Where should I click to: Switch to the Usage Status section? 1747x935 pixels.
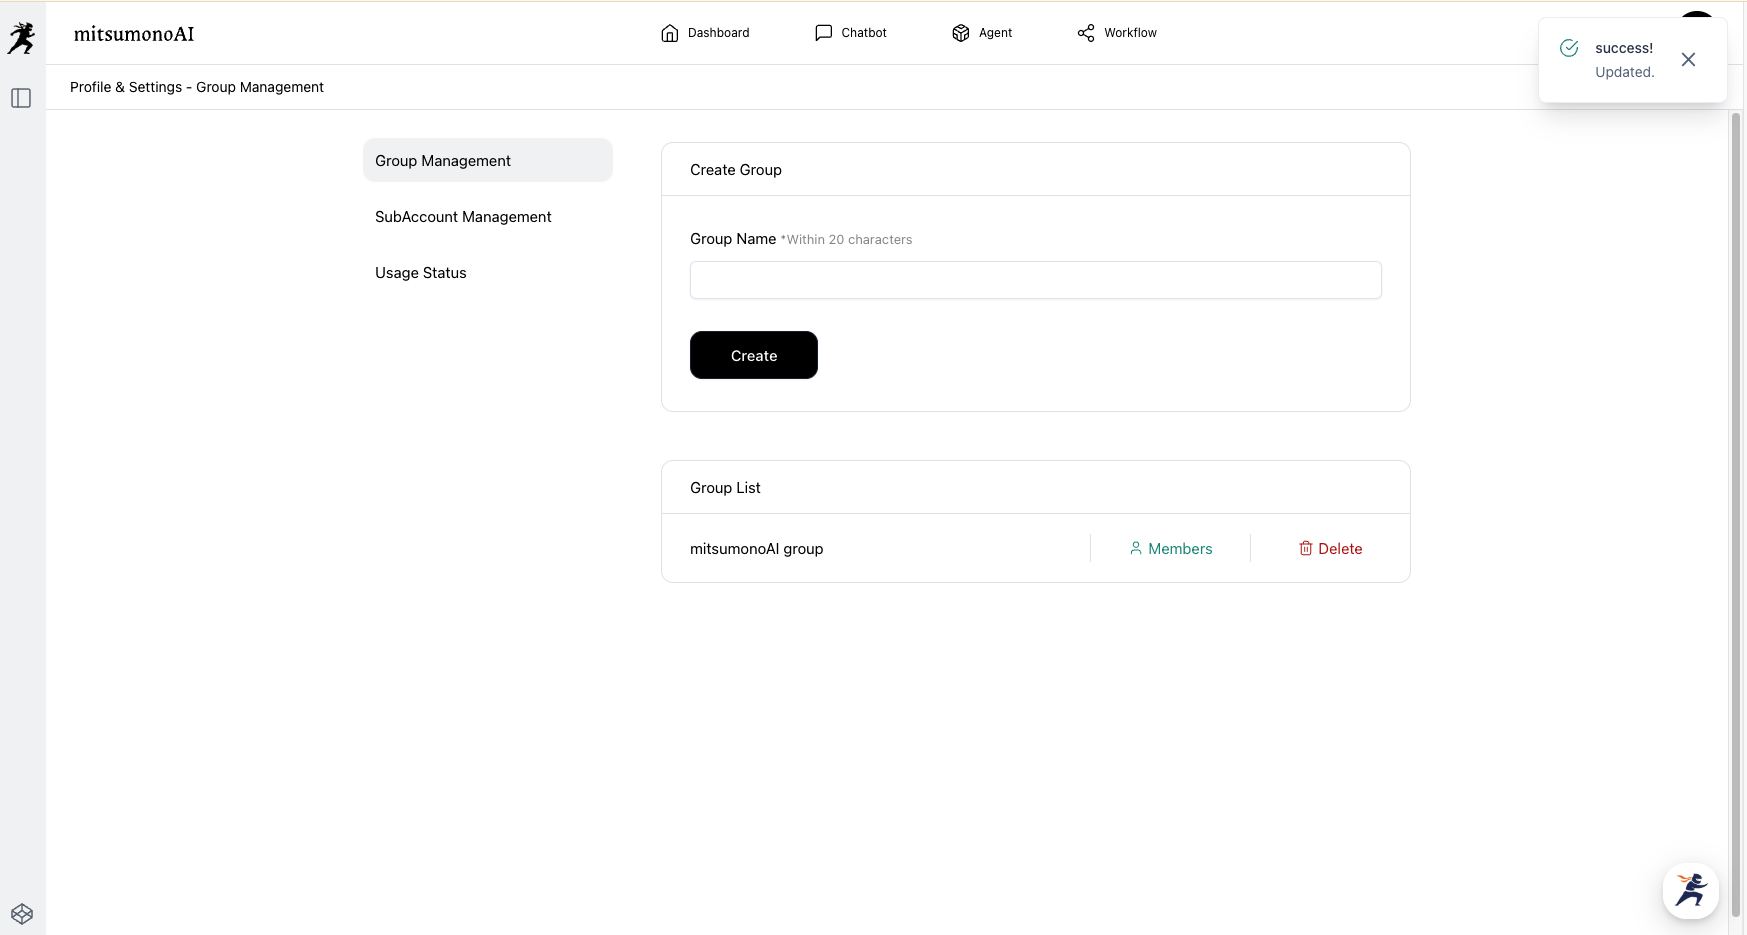click(x=421, y=273)
